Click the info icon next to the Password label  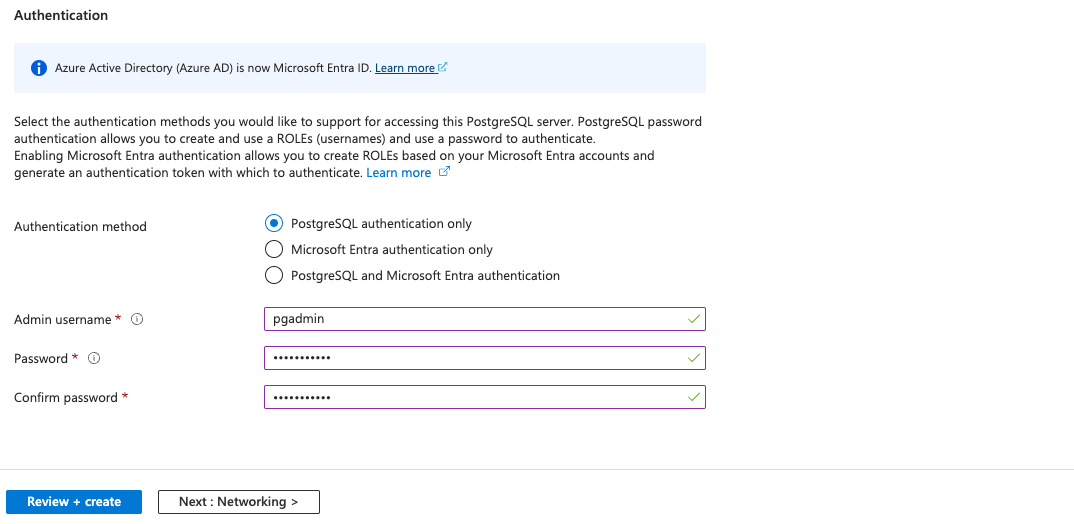94,358
